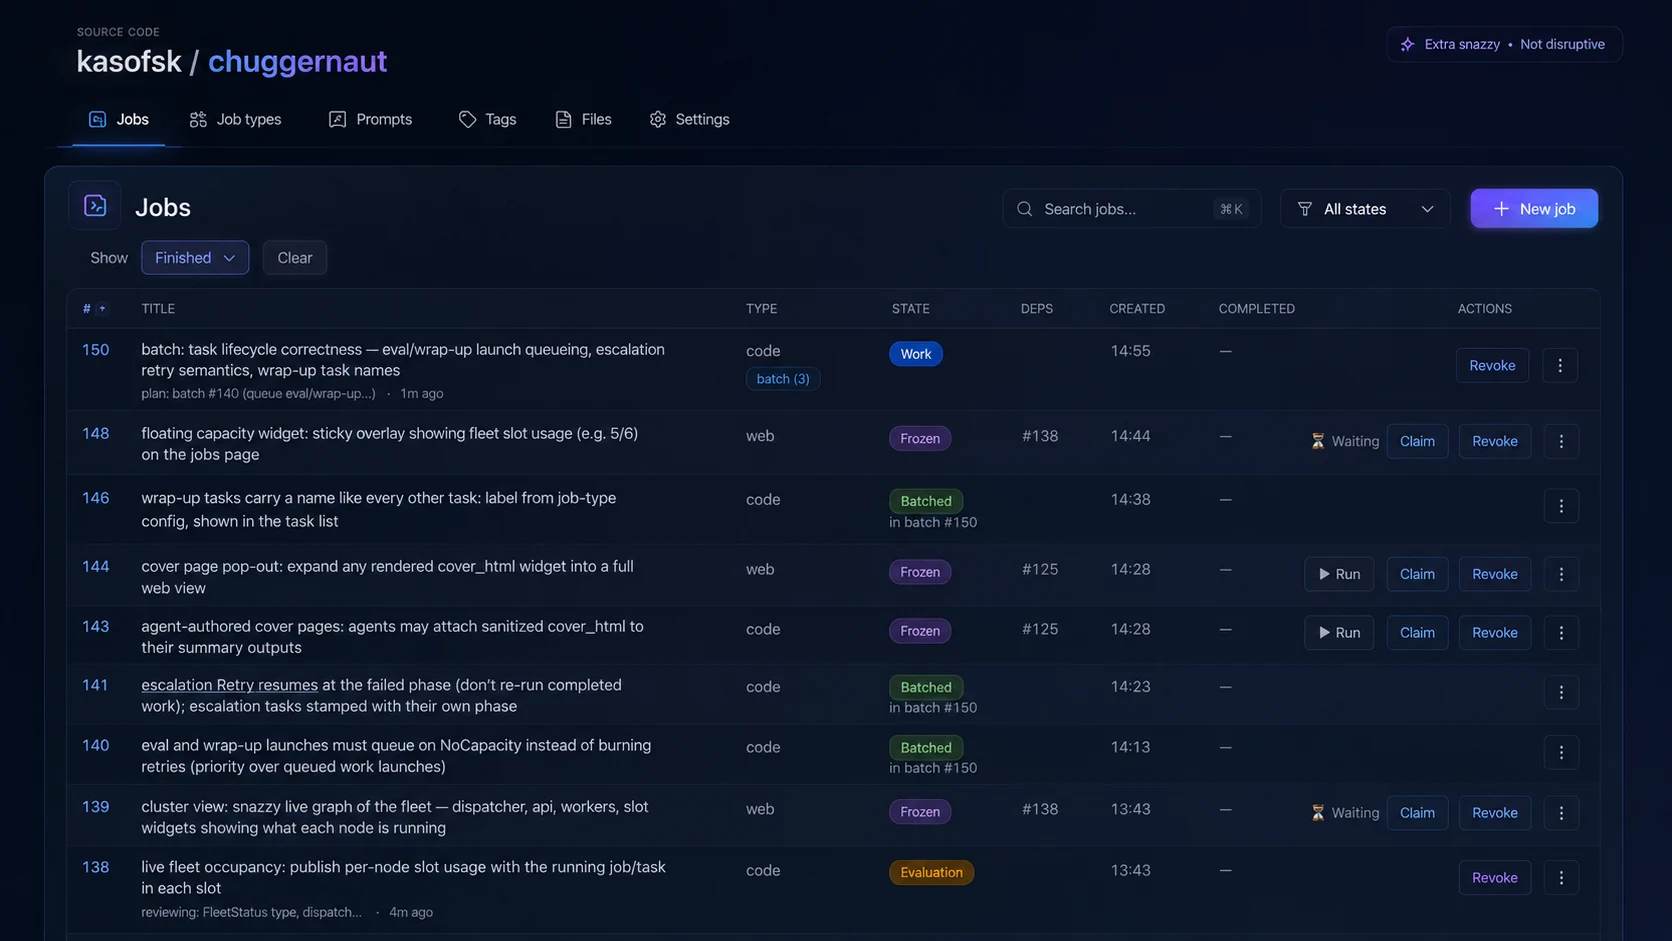Click the hourglass Waiting icon on job 148
Viewport: 1672px width, 941px height.
(1318, 441)
